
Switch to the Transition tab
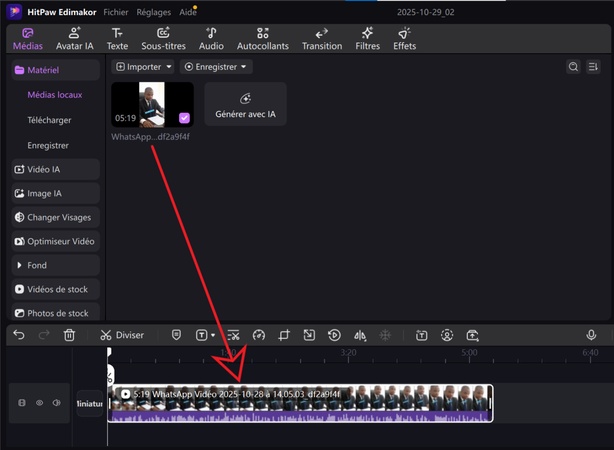(x=321, y=39)
